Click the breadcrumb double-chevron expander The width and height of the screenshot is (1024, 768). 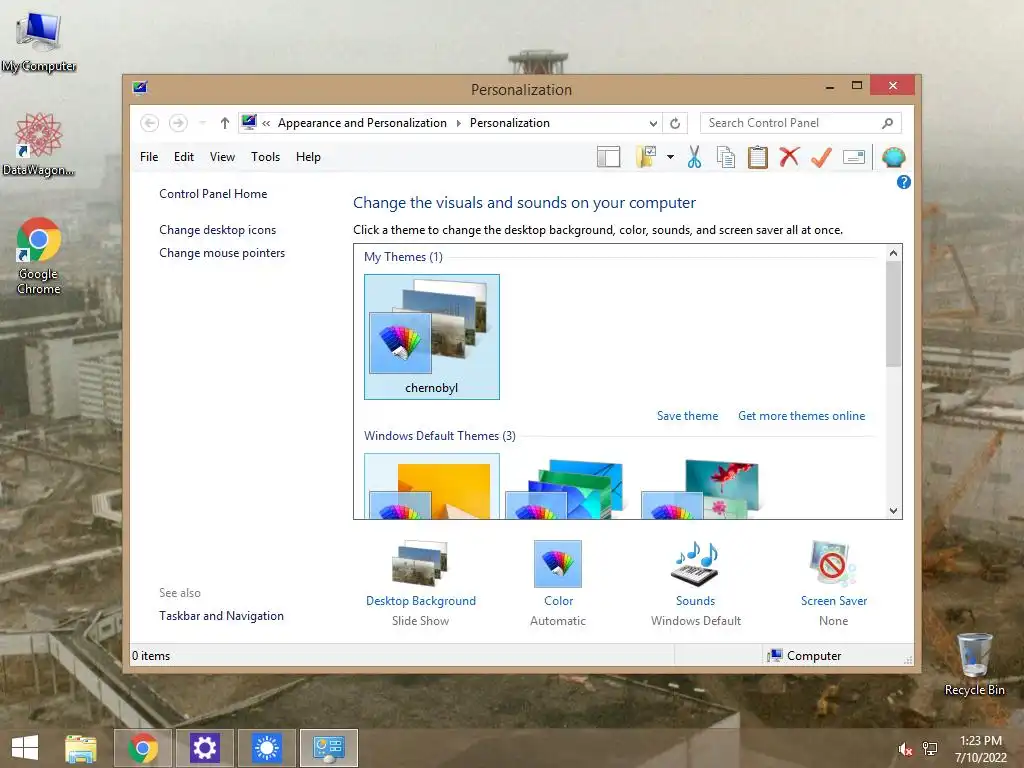[x=266, y=123]
